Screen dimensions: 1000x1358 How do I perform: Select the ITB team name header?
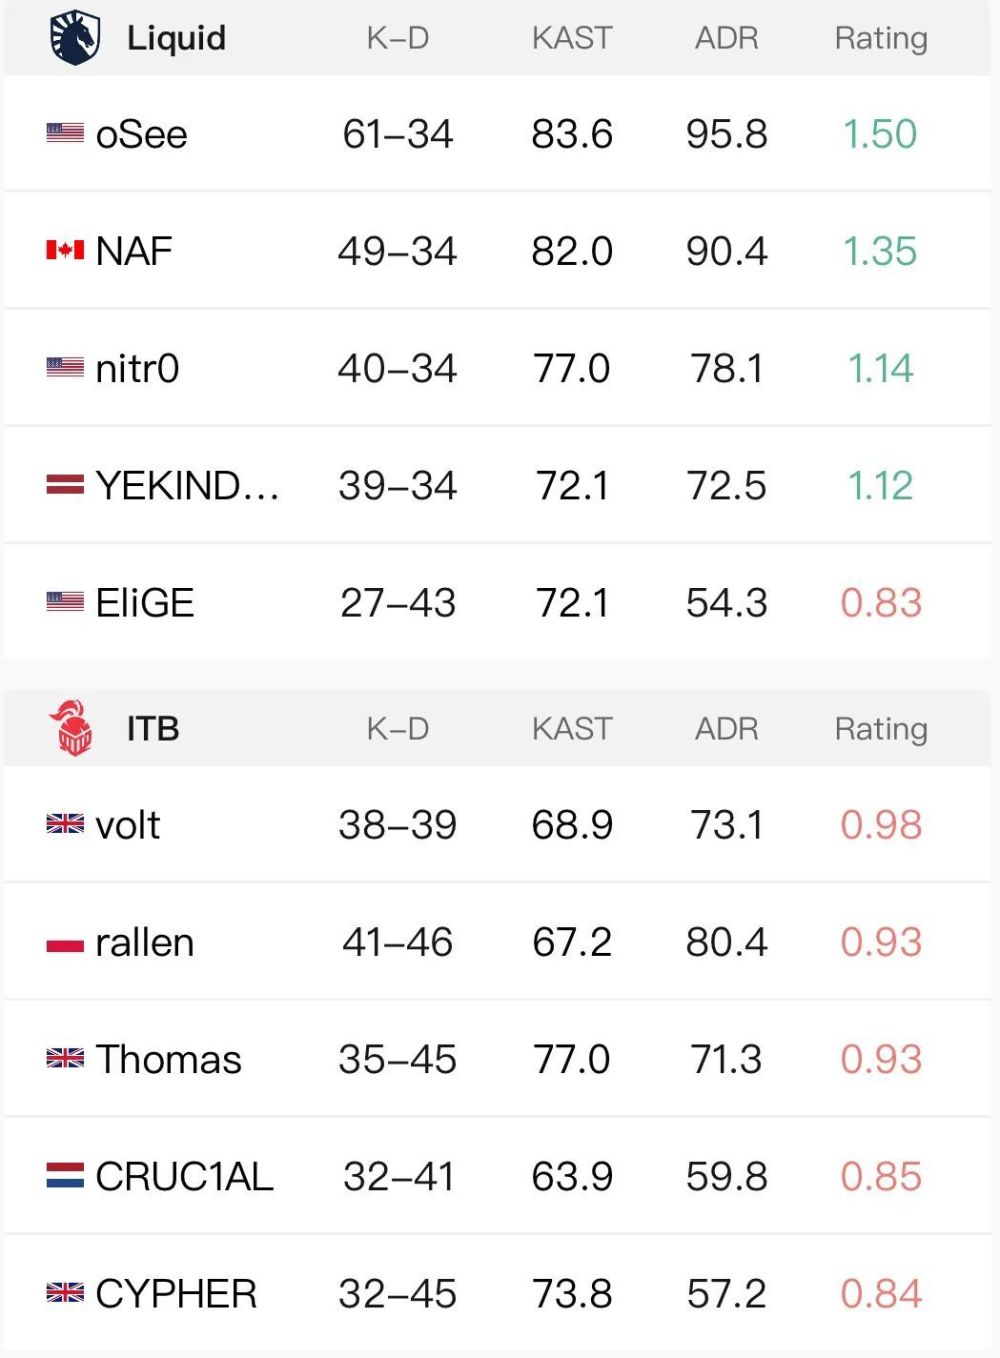tap(153, 729)
